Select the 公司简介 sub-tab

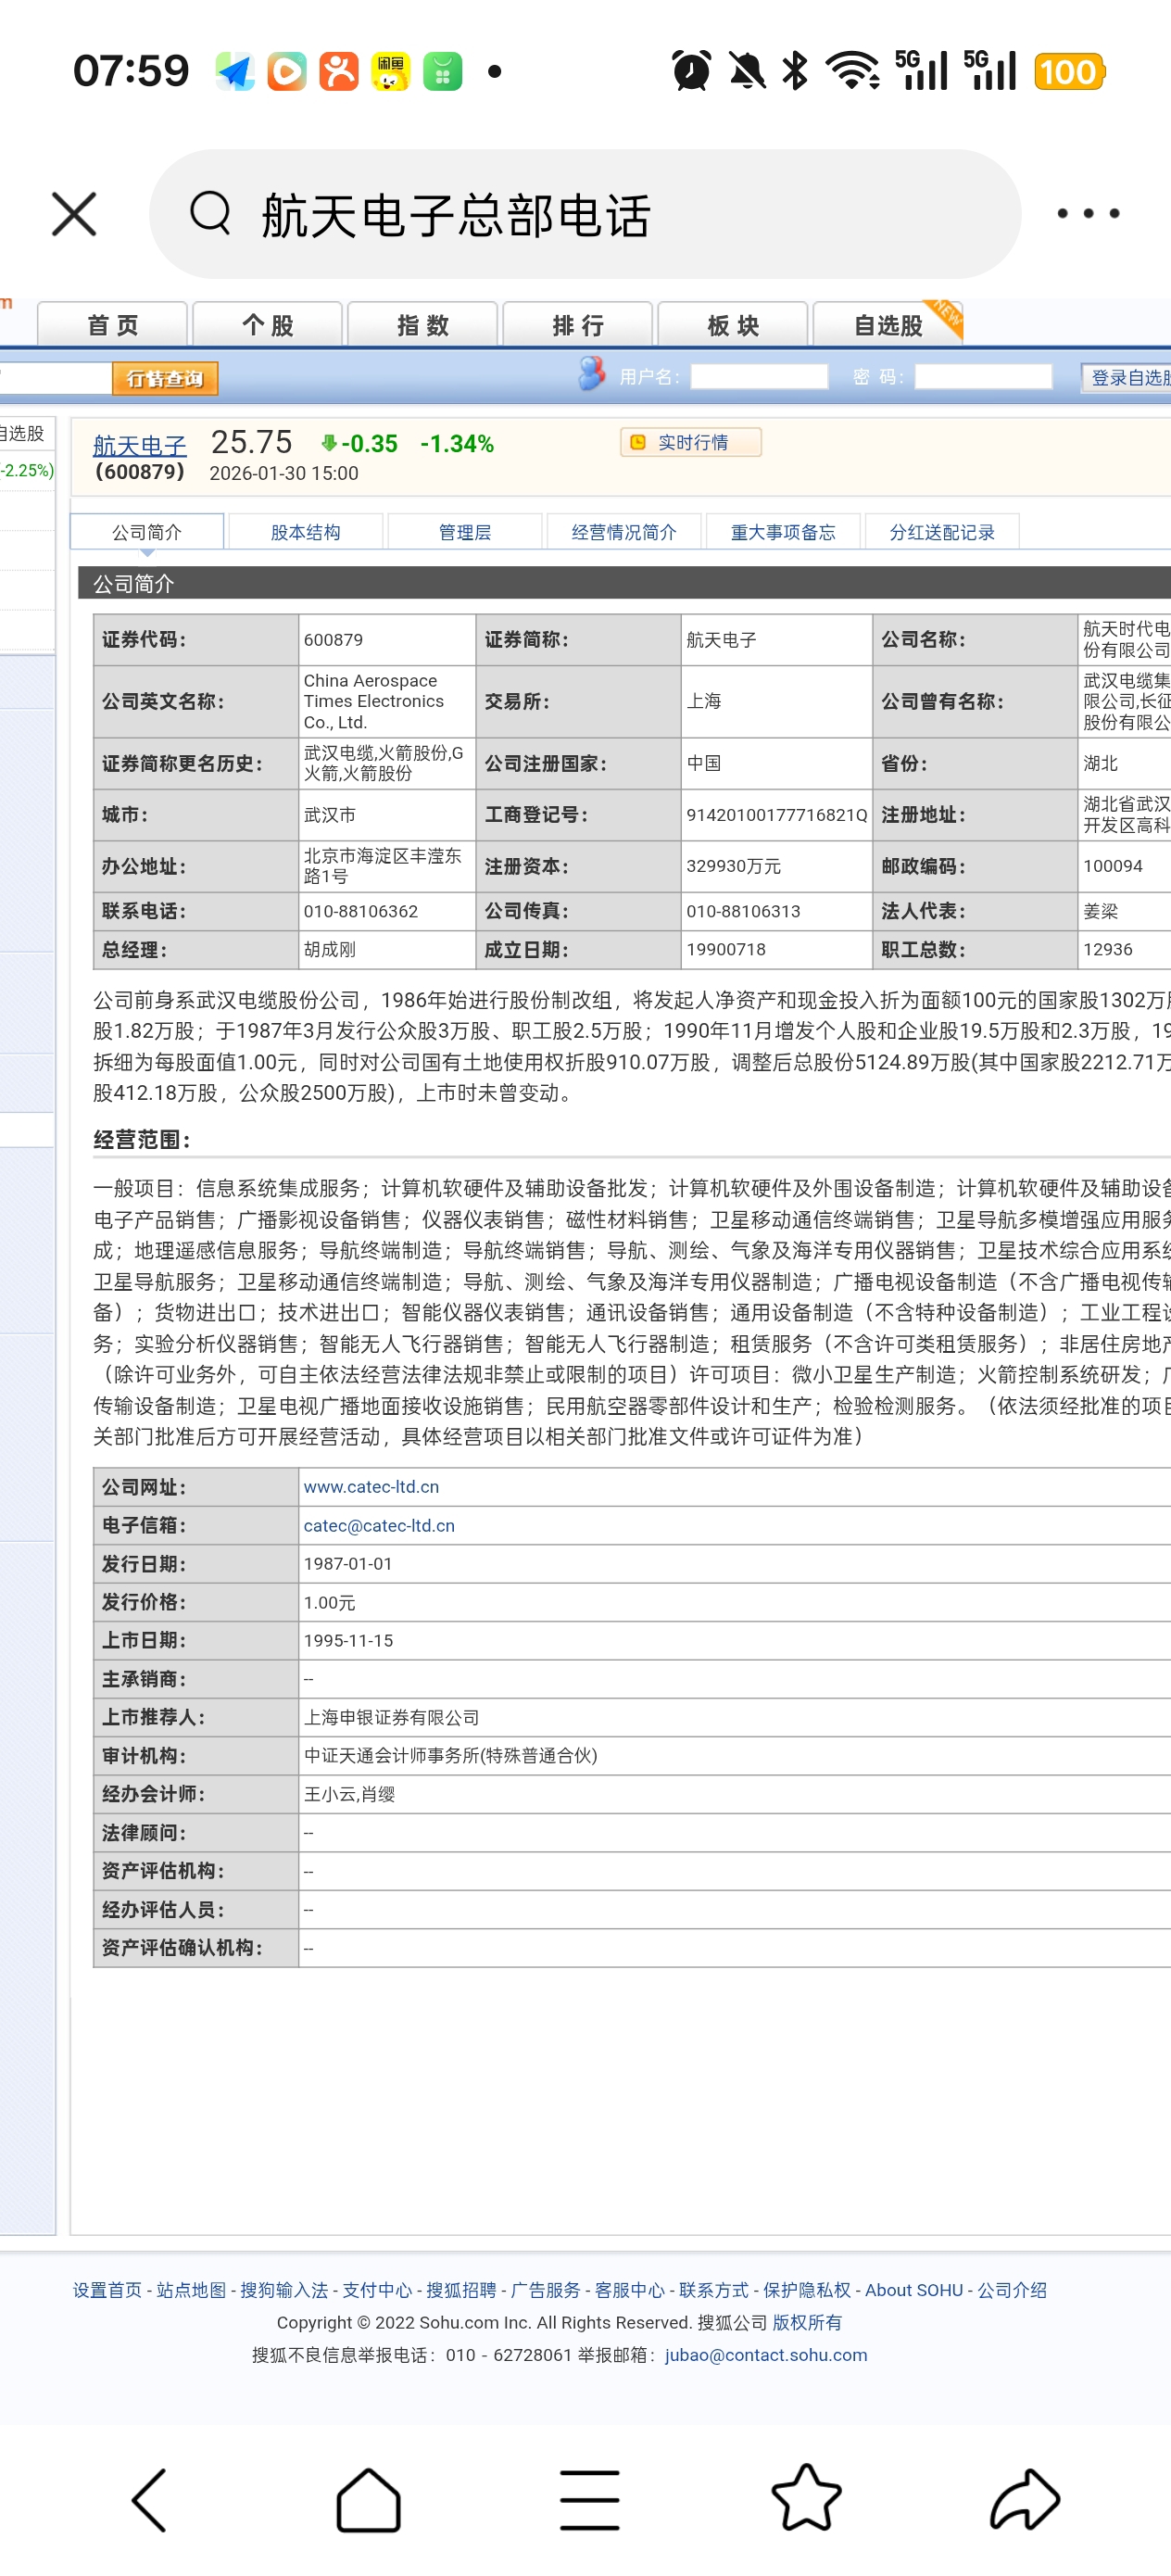[147, 532]
